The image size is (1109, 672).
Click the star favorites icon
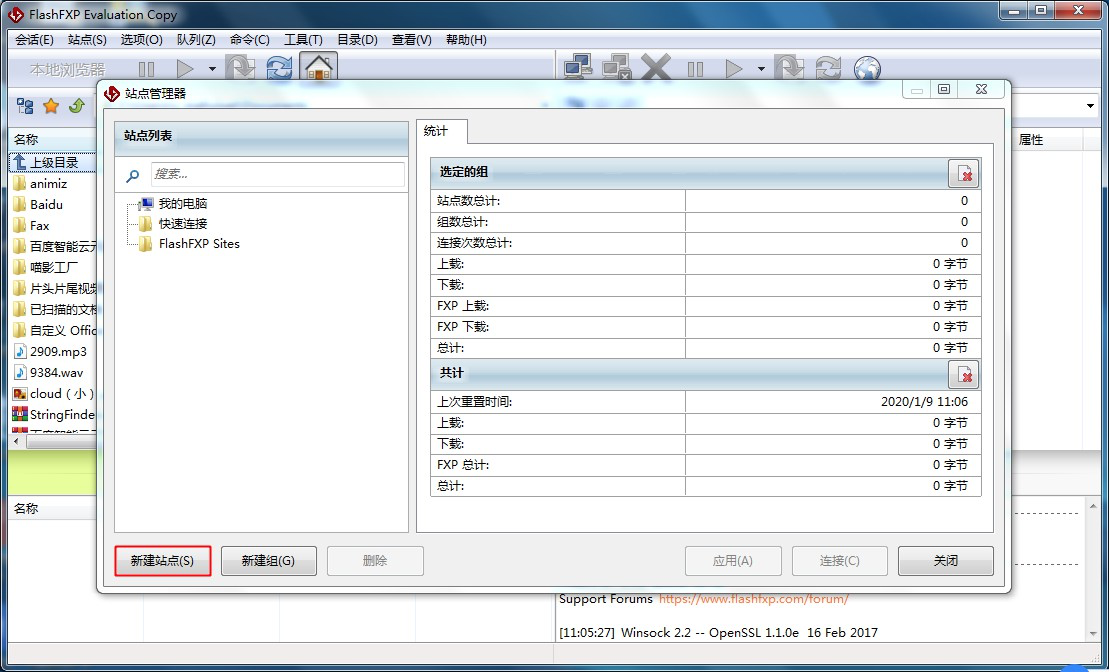[x=51, y=106]
